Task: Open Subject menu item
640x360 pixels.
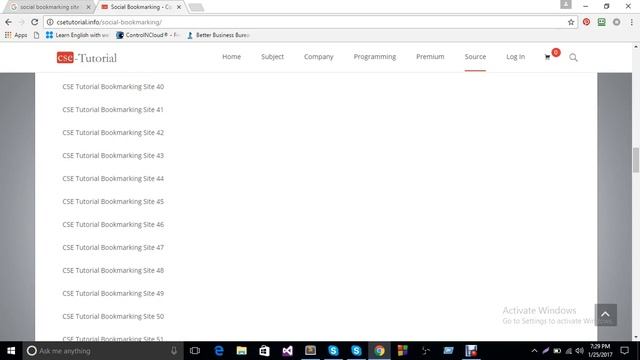Action: 272,57
